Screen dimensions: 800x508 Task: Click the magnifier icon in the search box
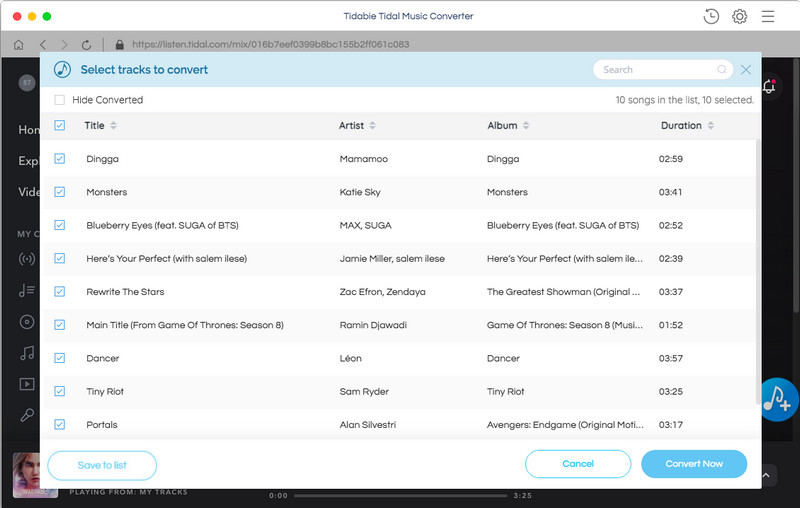[721, 69]
